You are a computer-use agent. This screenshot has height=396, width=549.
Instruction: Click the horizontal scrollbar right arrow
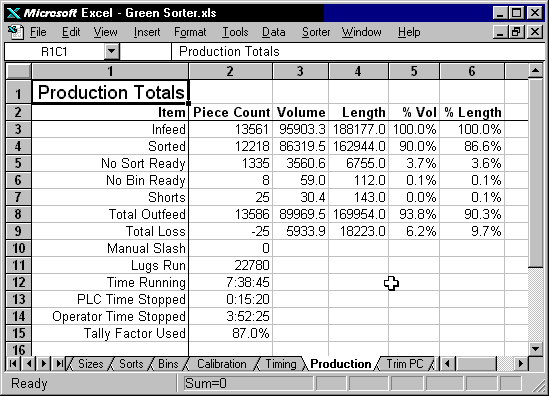pos(521,364)
